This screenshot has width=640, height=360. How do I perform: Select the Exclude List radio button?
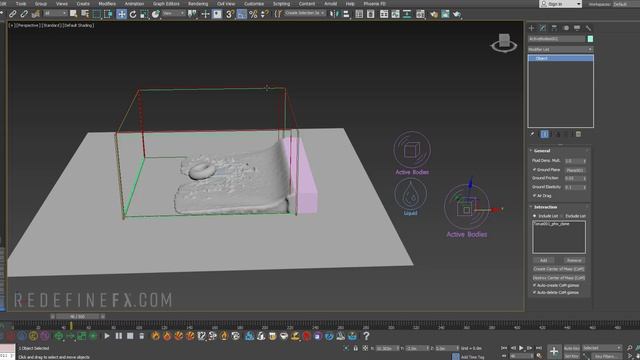click(562, 216)
